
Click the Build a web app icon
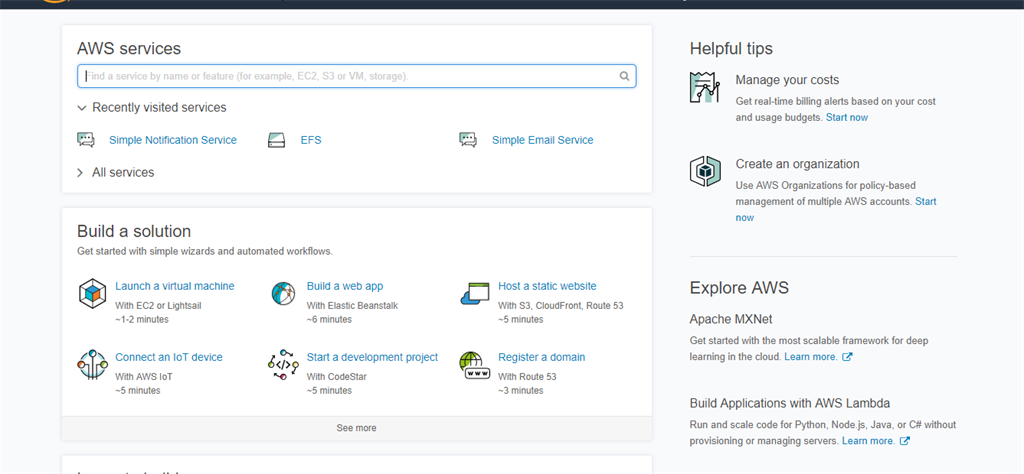pyautogui.click(x=284, y=294)
